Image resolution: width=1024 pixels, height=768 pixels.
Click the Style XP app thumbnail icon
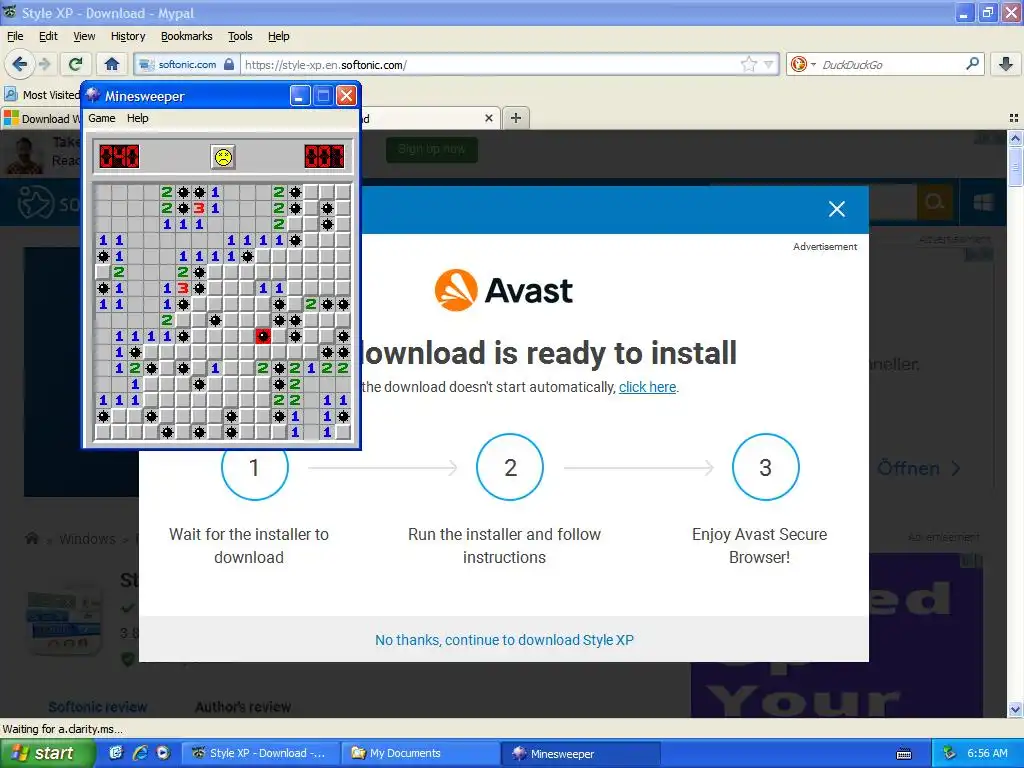click(64, 622)
